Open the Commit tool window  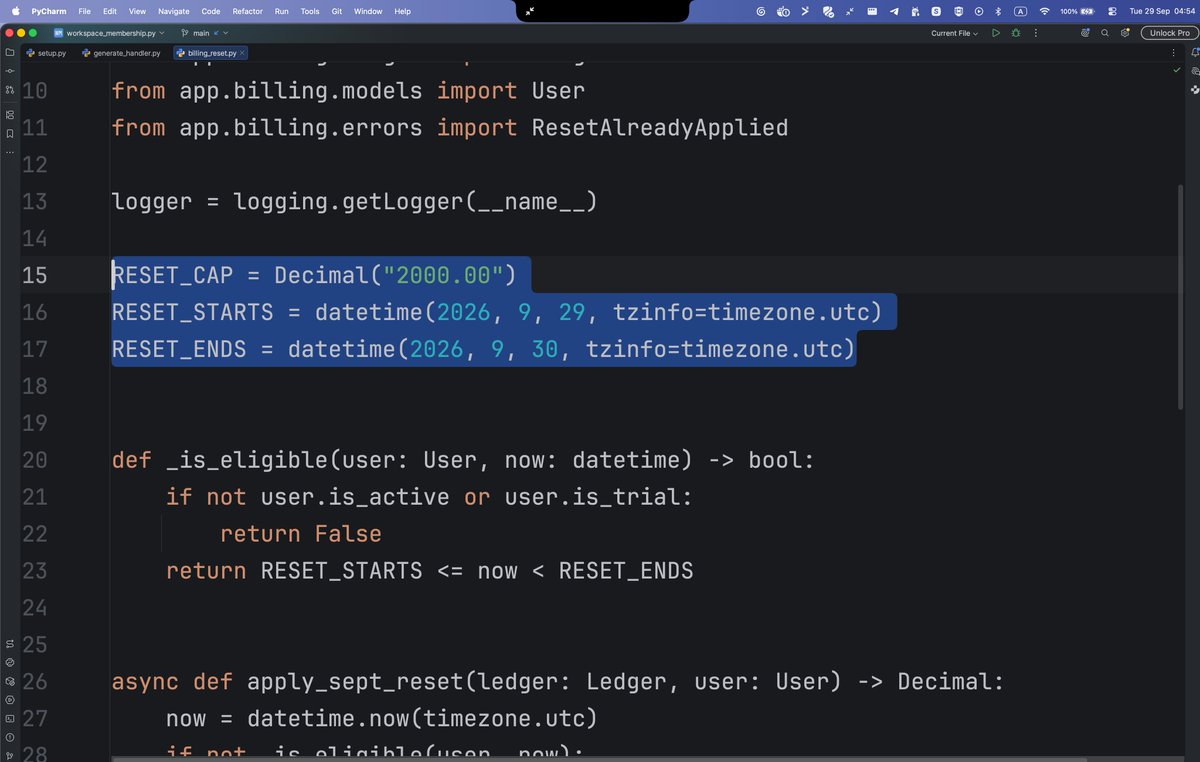tap(10, 72)
